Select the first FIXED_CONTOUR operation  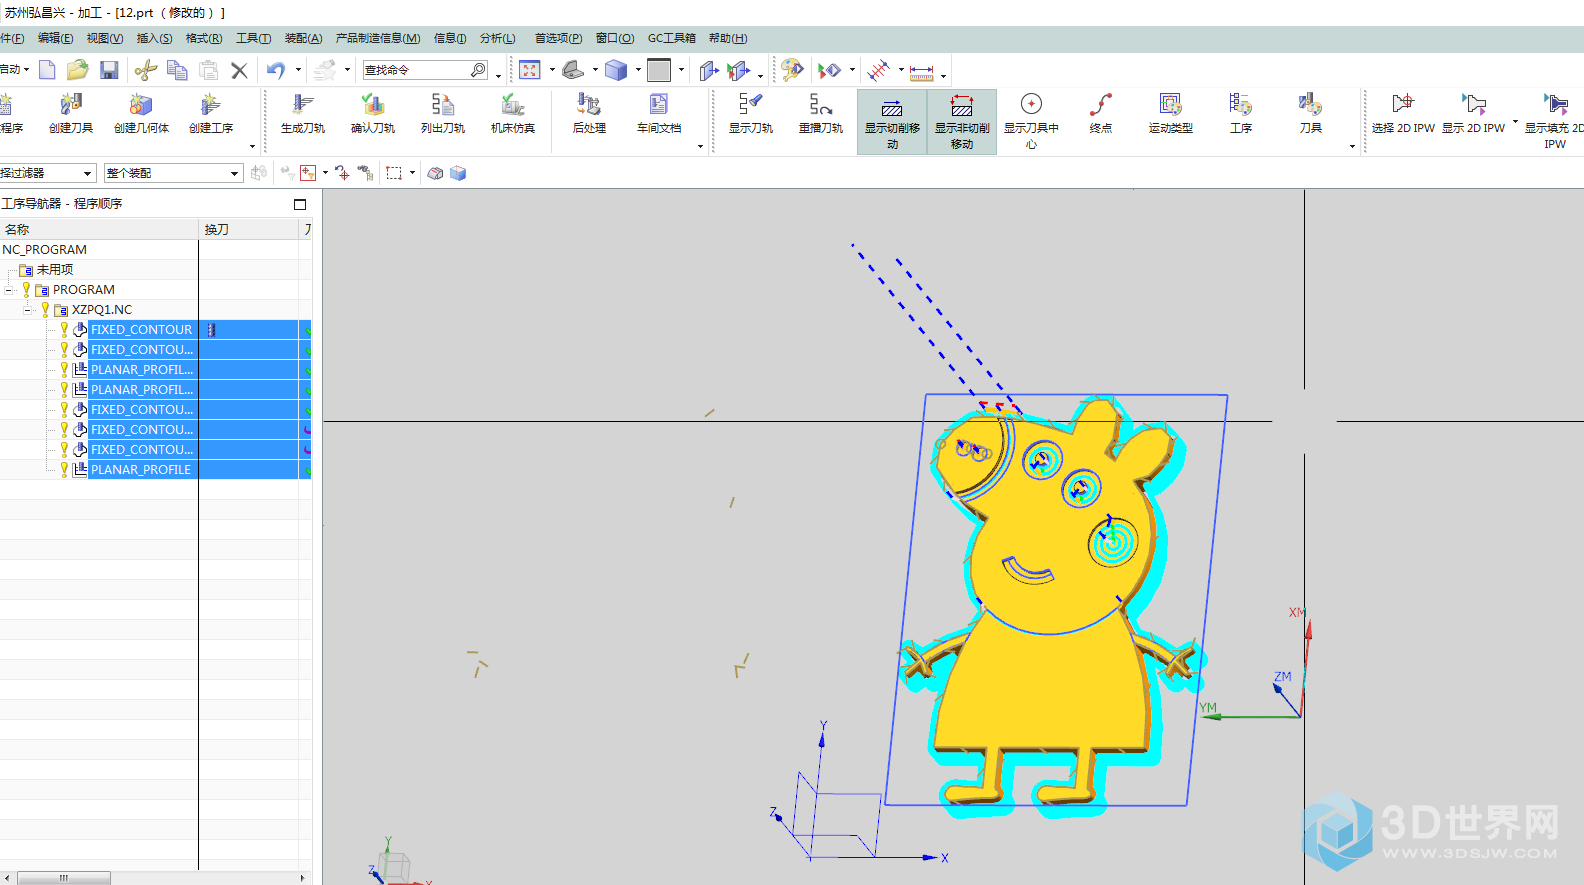coord(141,330)
